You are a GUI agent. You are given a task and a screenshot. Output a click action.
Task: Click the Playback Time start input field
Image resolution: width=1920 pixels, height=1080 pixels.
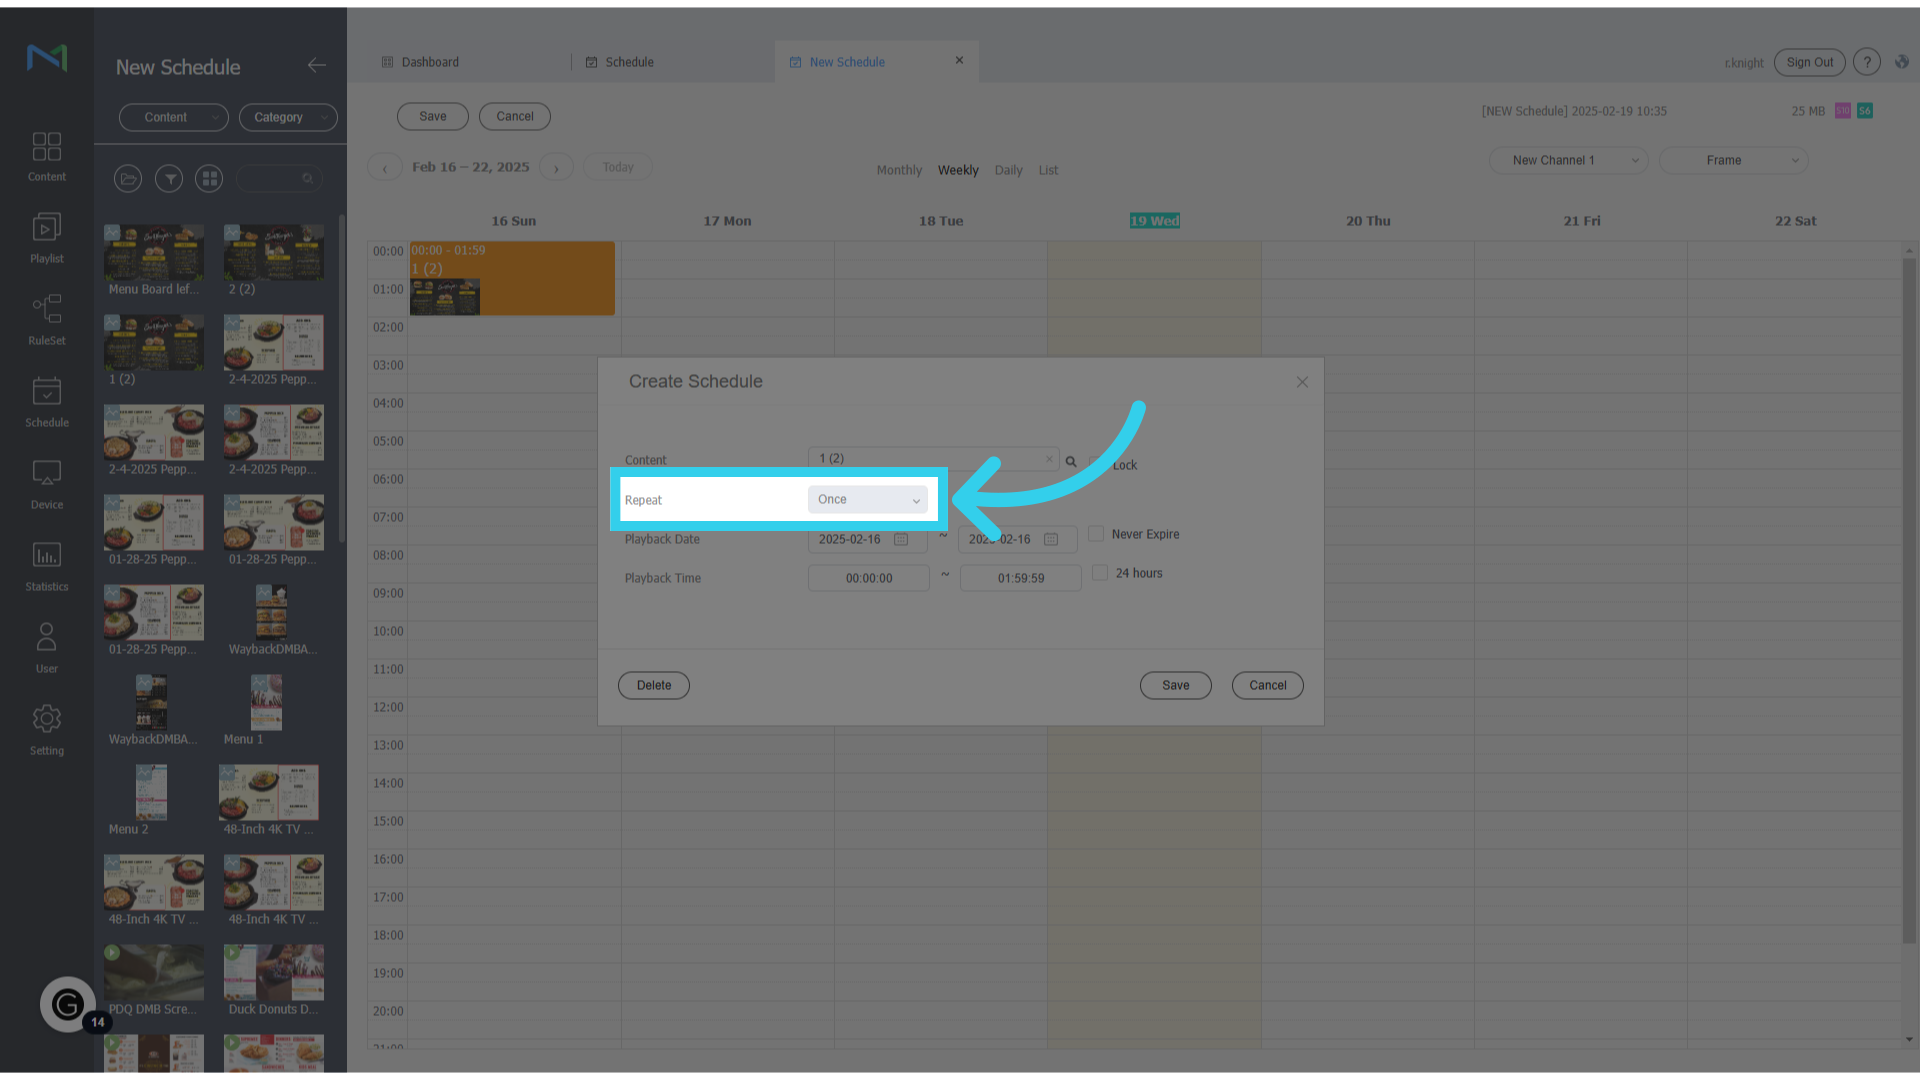[868, 578]
